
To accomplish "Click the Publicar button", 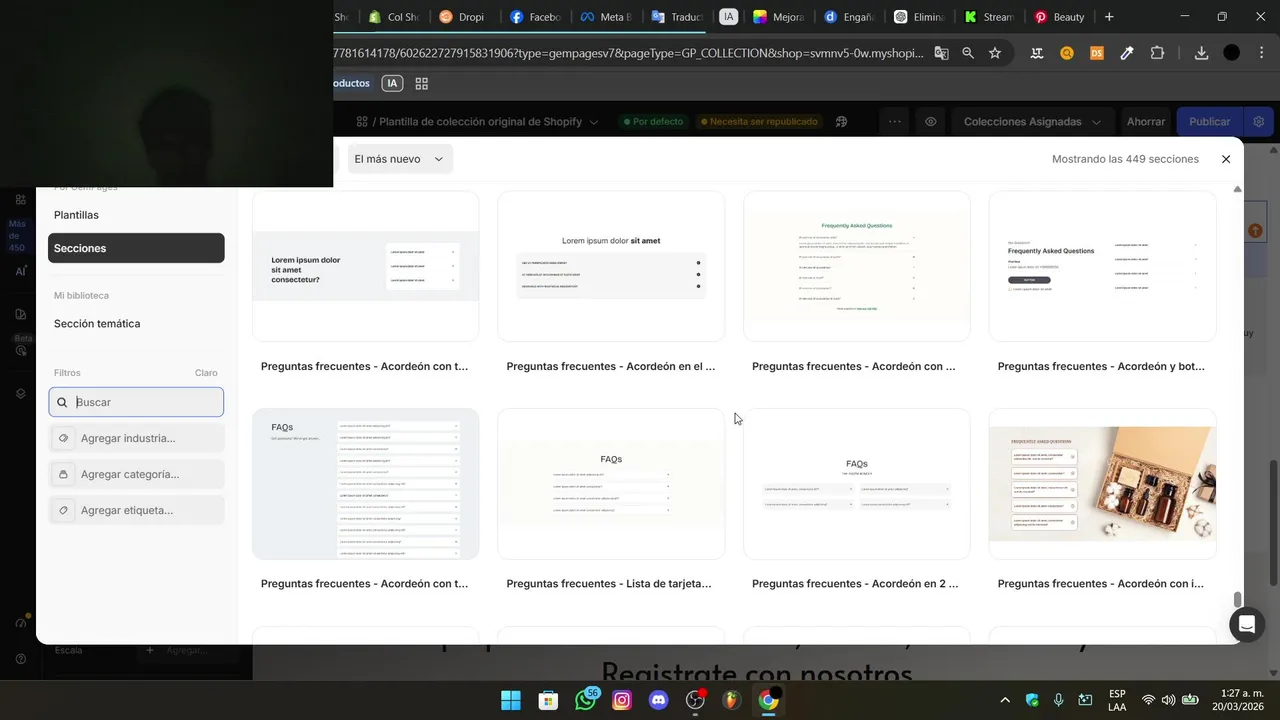I will point(1209,121).
